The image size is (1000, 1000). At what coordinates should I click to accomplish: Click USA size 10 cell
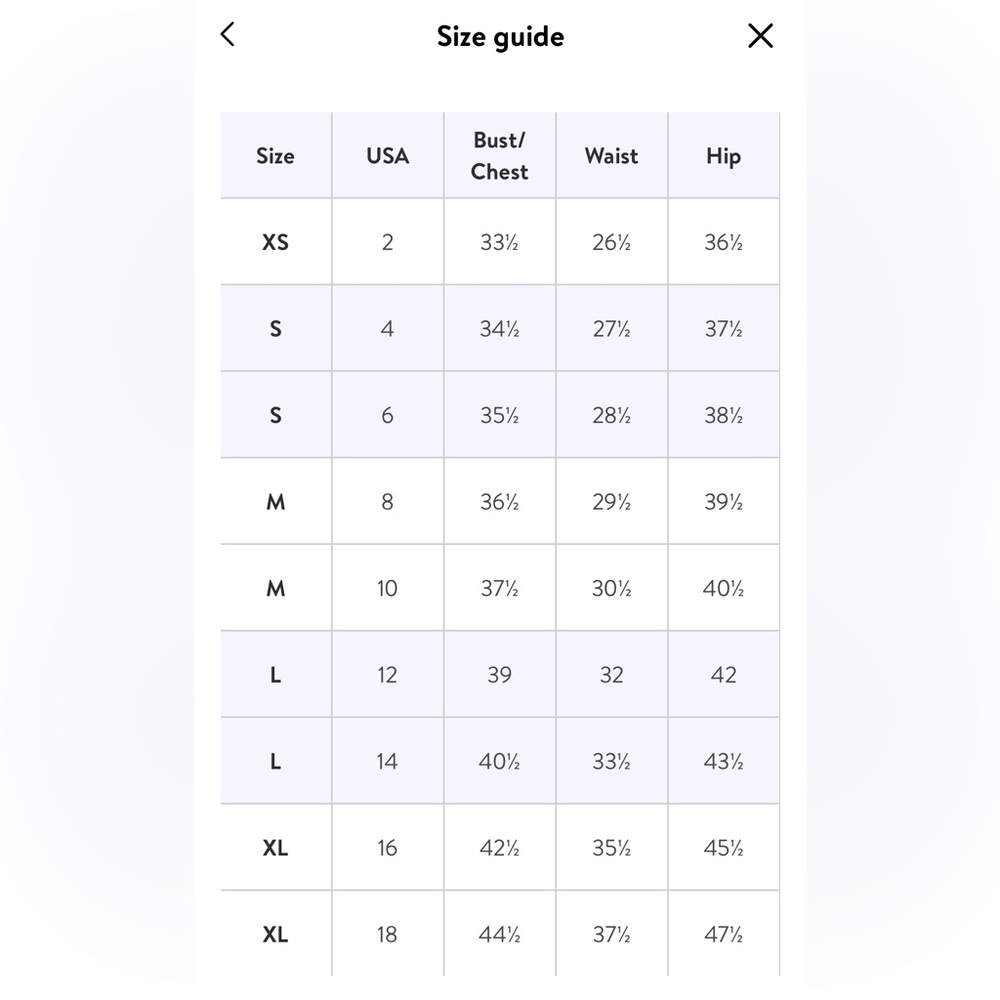pyautogui.click(x=388, y=588)
